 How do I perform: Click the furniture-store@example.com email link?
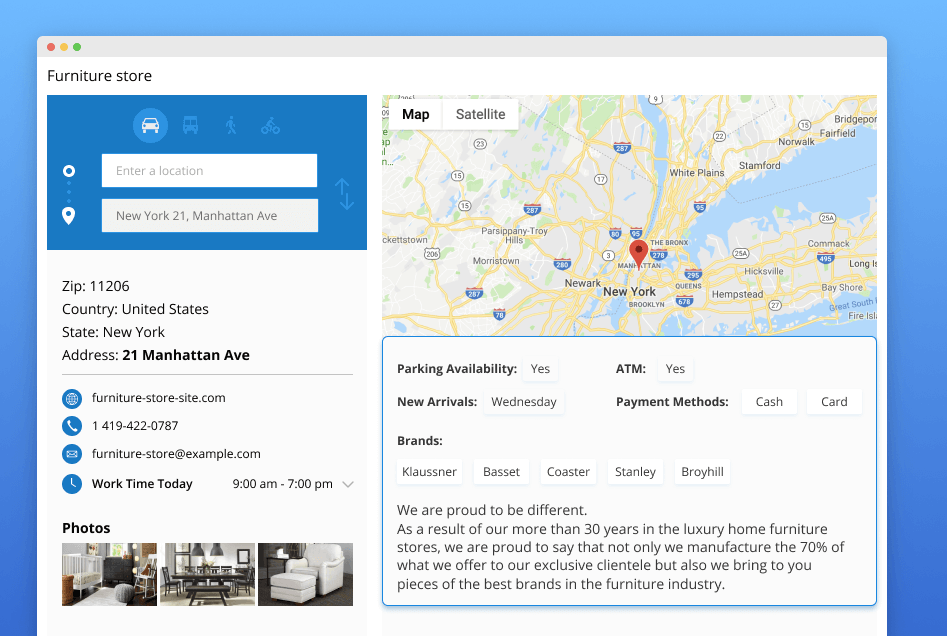point(176,454)
